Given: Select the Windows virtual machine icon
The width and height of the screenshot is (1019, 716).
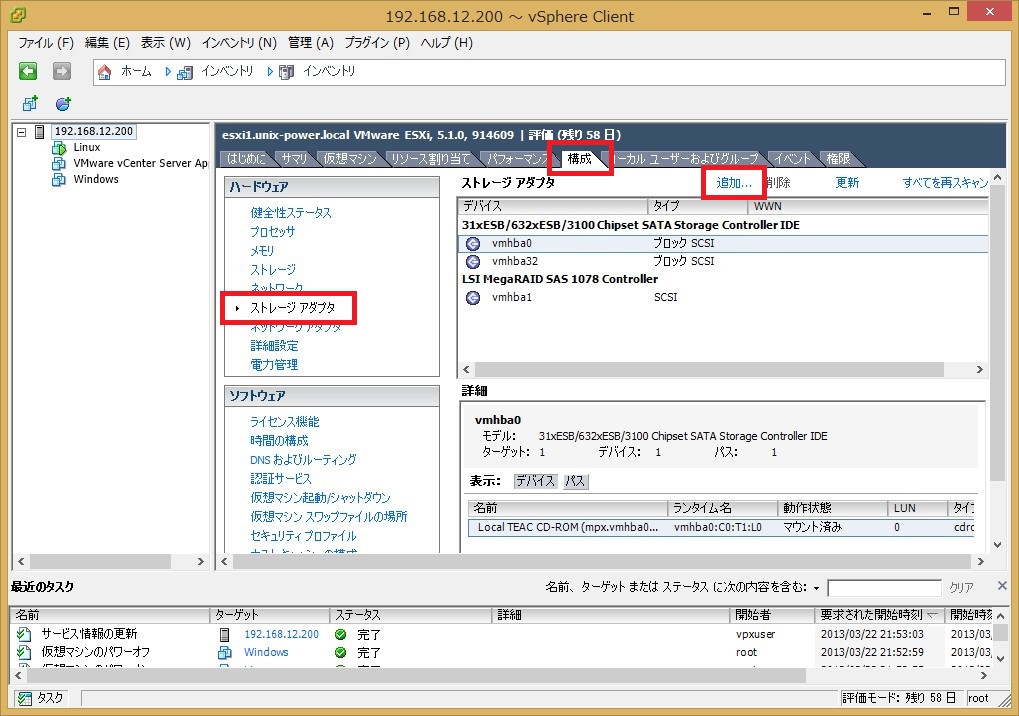Looking at the screenshot, I should (59, 179).
